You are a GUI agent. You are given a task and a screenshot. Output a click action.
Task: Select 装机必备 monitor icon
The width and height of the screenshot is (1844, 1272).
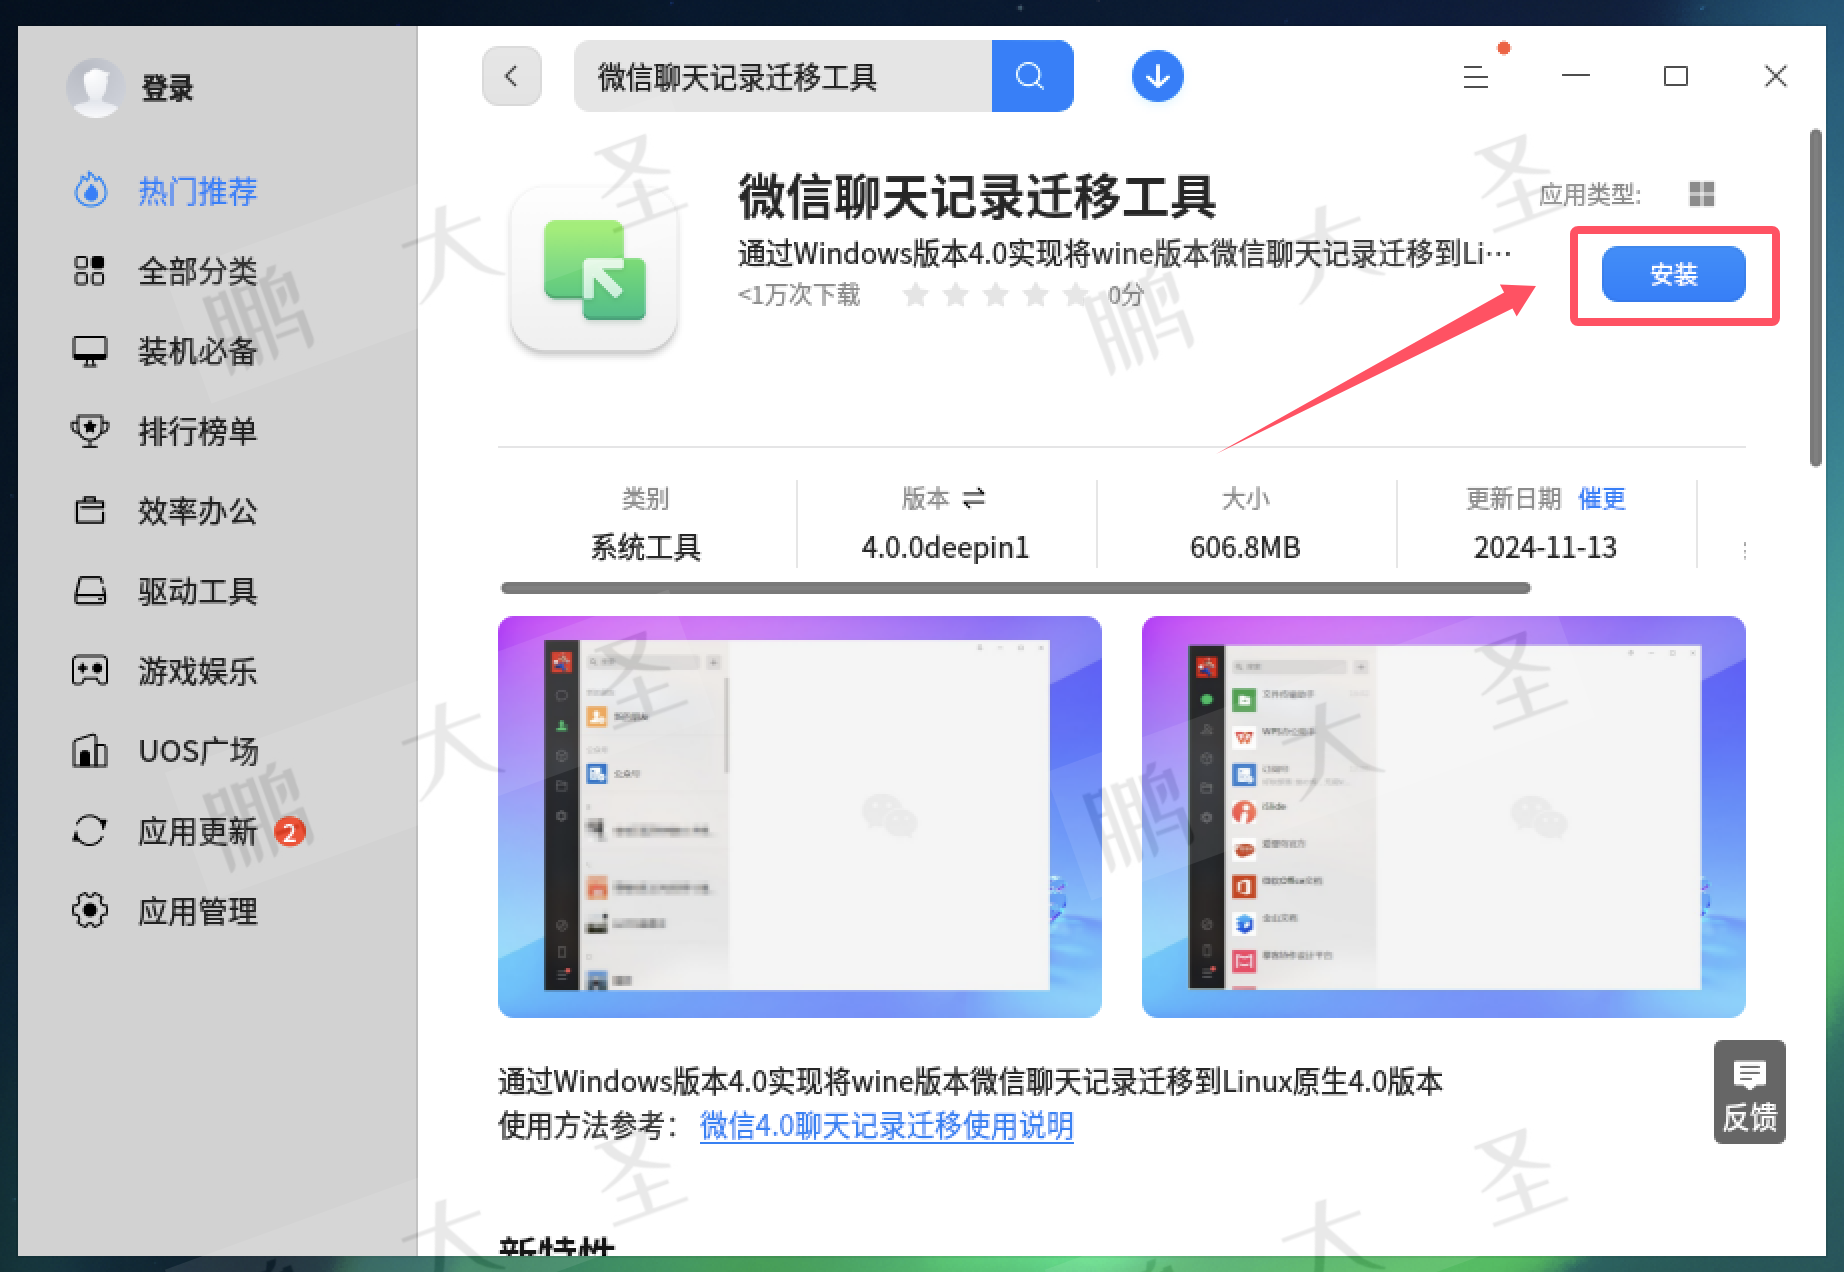click(x=89, y=351)
